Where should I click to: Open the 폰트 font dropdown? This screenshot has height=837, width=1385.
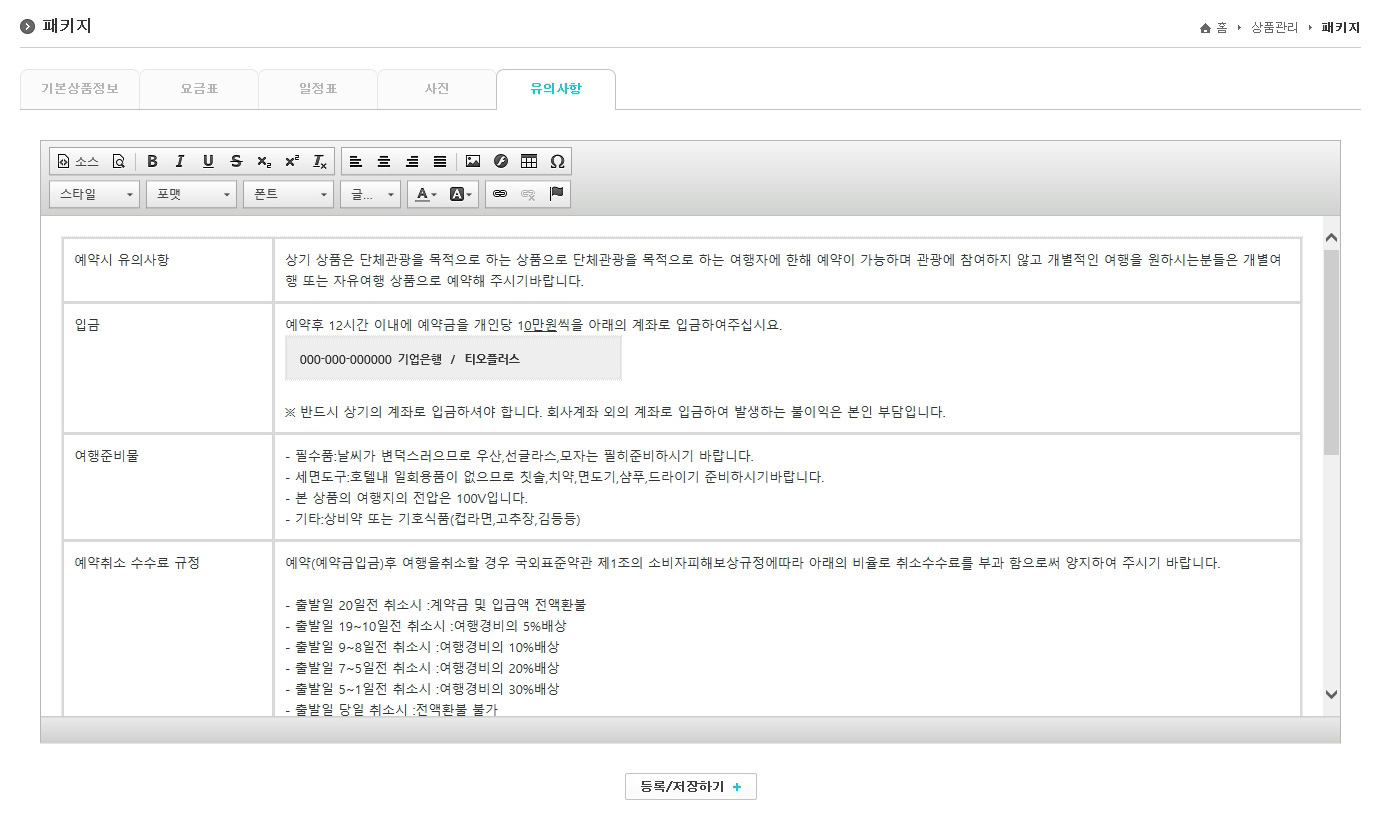(x=288, y=194)
